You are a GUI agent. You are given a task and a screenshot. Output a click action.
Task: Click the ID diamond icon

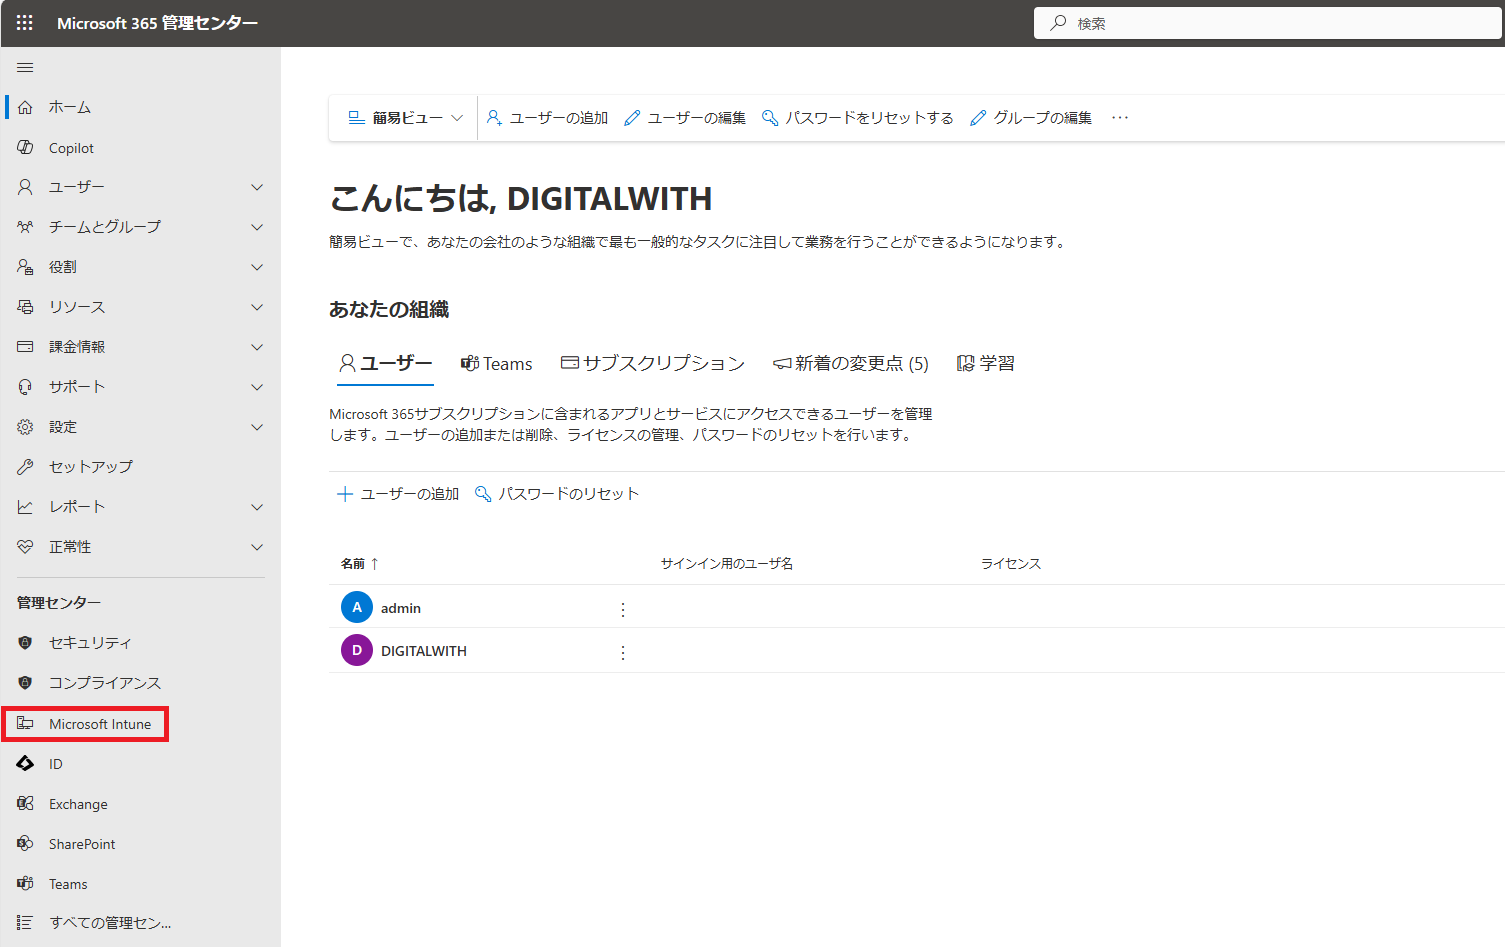(25, 763)
